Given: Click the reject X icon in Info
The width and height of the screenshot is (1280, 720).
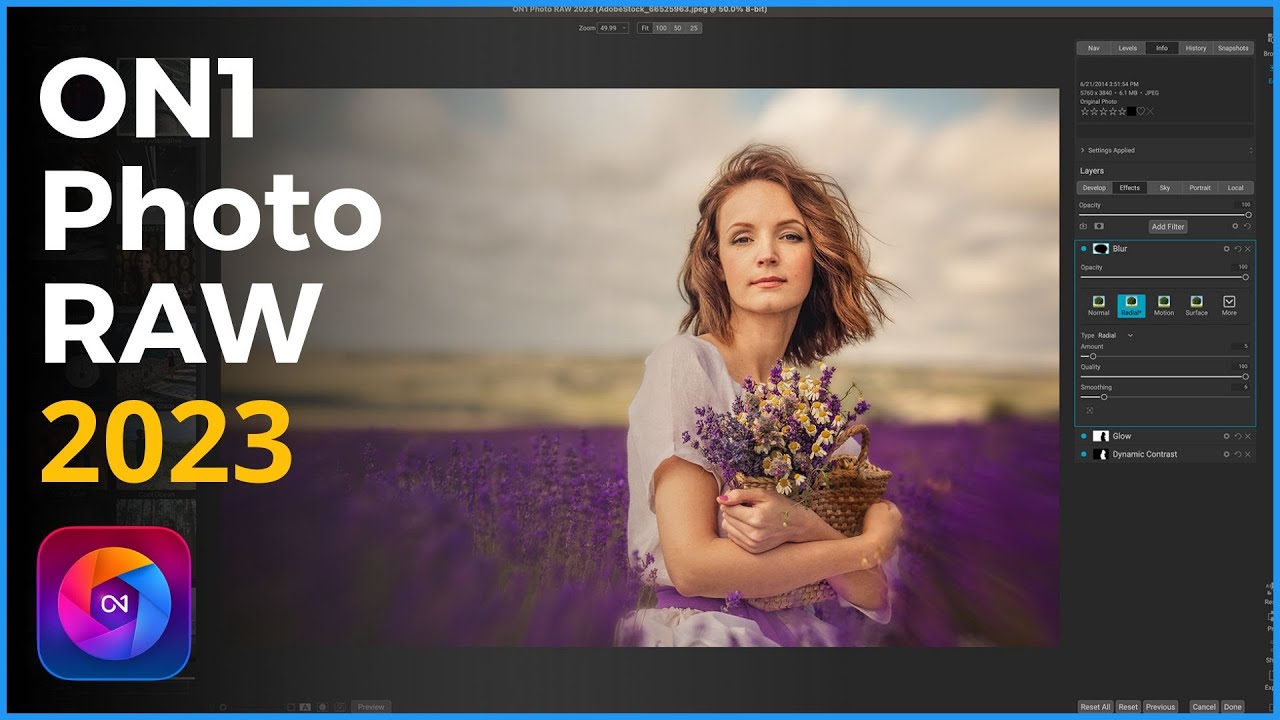Looking at the screenshot, I should (1150, 111).
